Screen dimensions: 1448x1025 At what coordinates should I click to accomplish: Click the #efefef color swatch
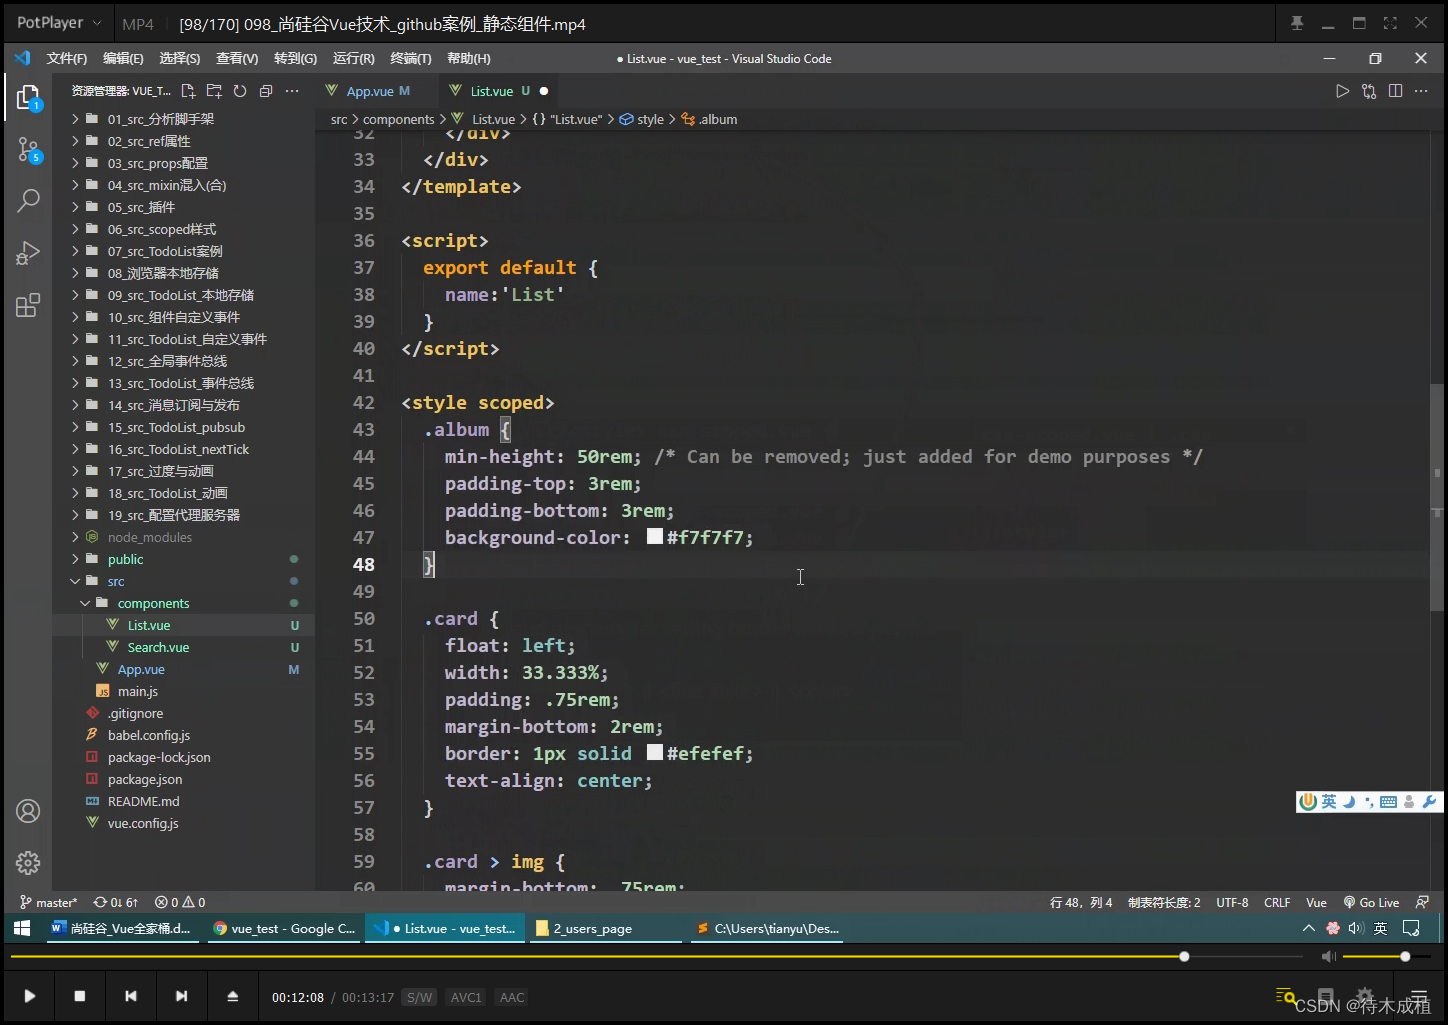(655, 752)
